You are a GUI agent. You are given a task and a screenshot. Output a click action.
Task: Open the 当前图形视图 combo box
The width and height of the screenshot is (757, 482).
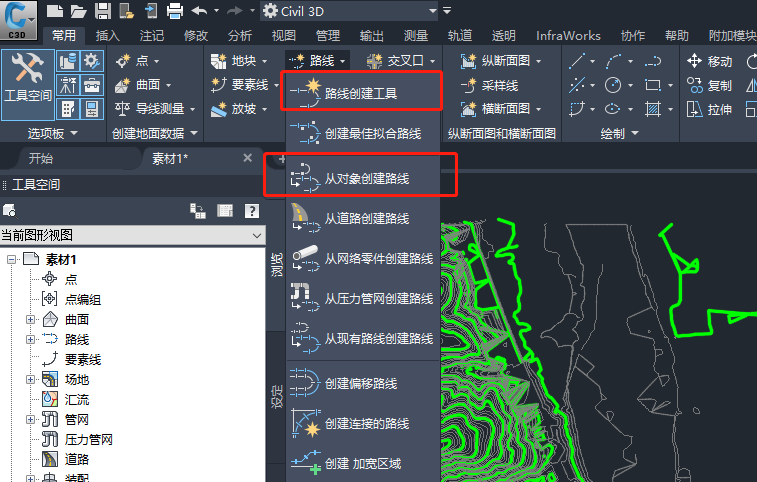[x=132, y=235]
